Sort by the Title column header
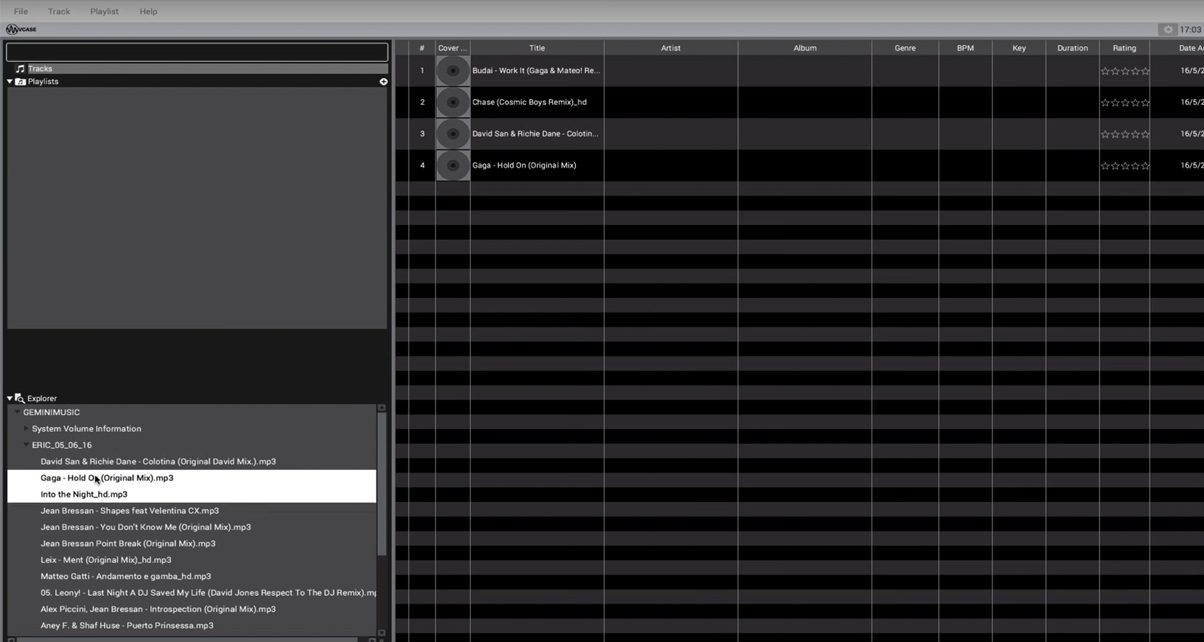 click(537, 48)
